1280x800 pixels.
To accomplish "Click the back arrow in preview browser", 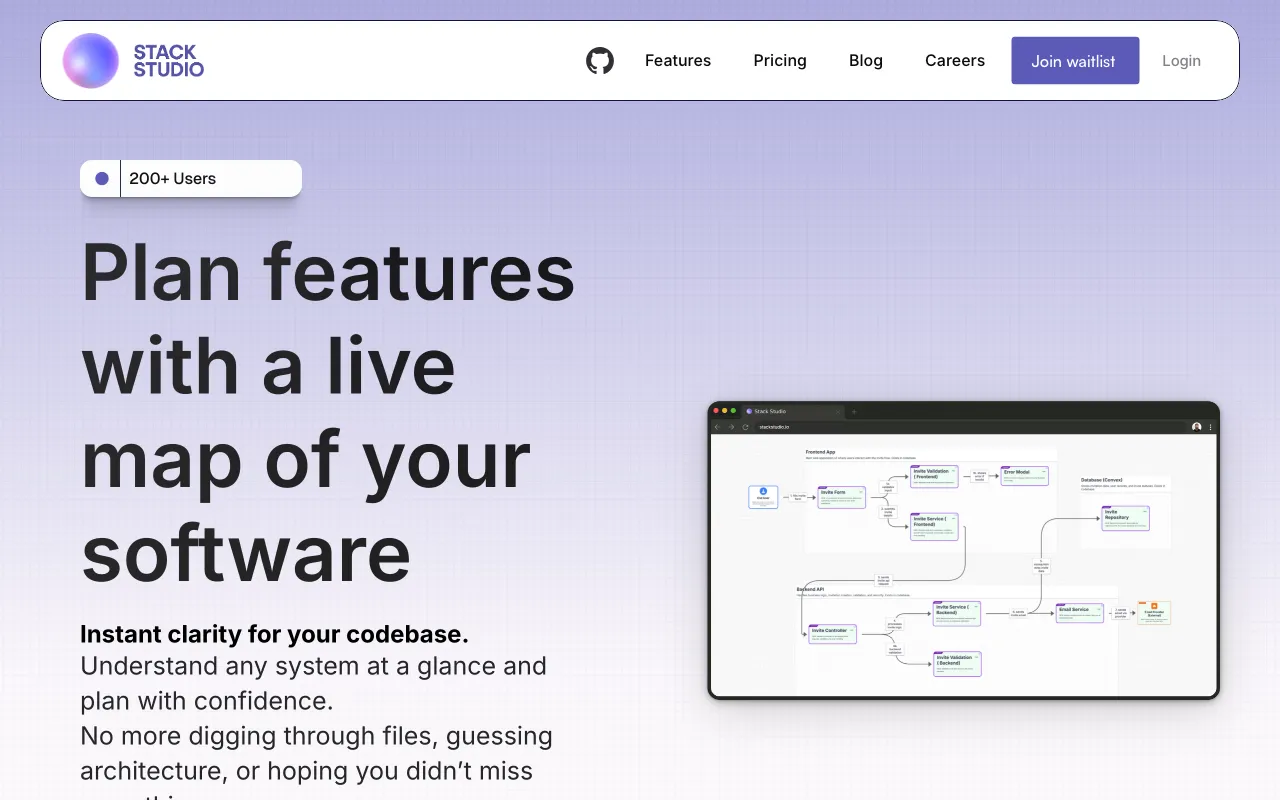I will tap(717, 427).
